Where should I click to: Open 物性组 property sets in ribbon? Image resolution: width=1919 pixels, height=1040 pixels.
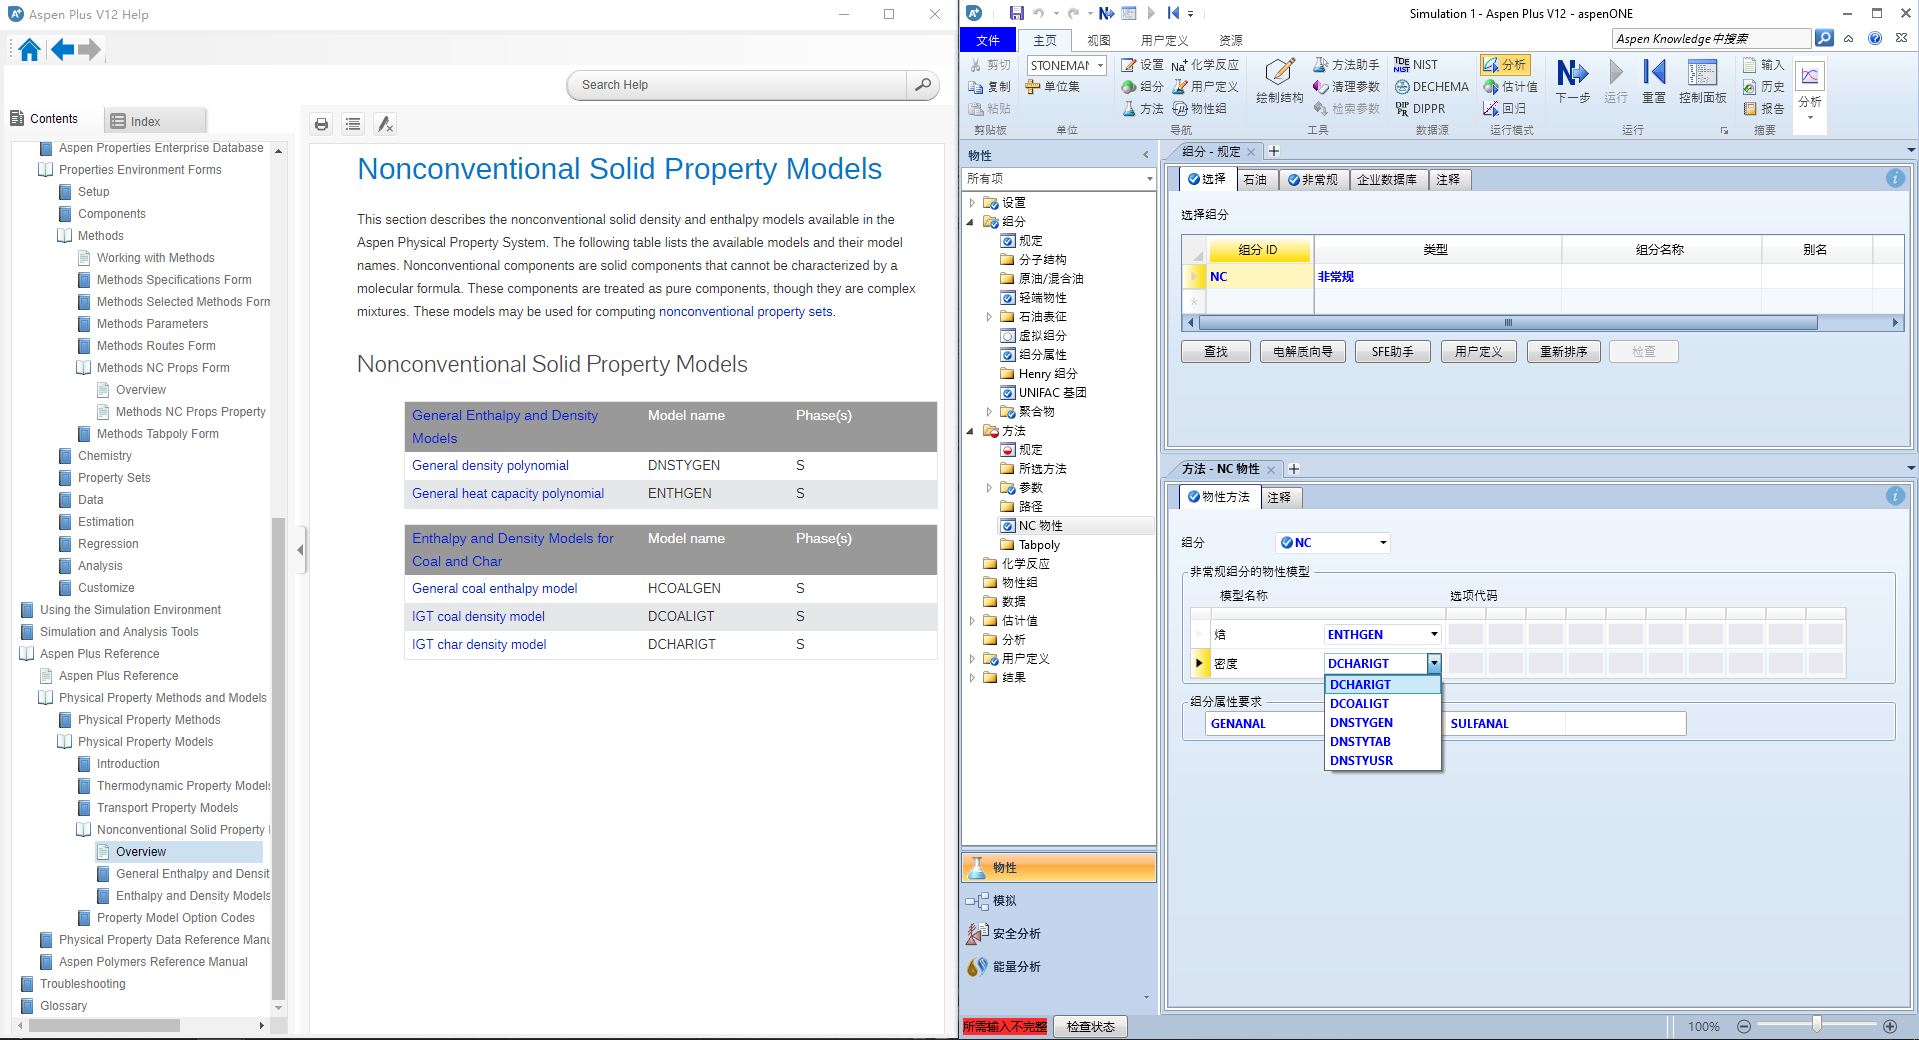point(1200,109)
